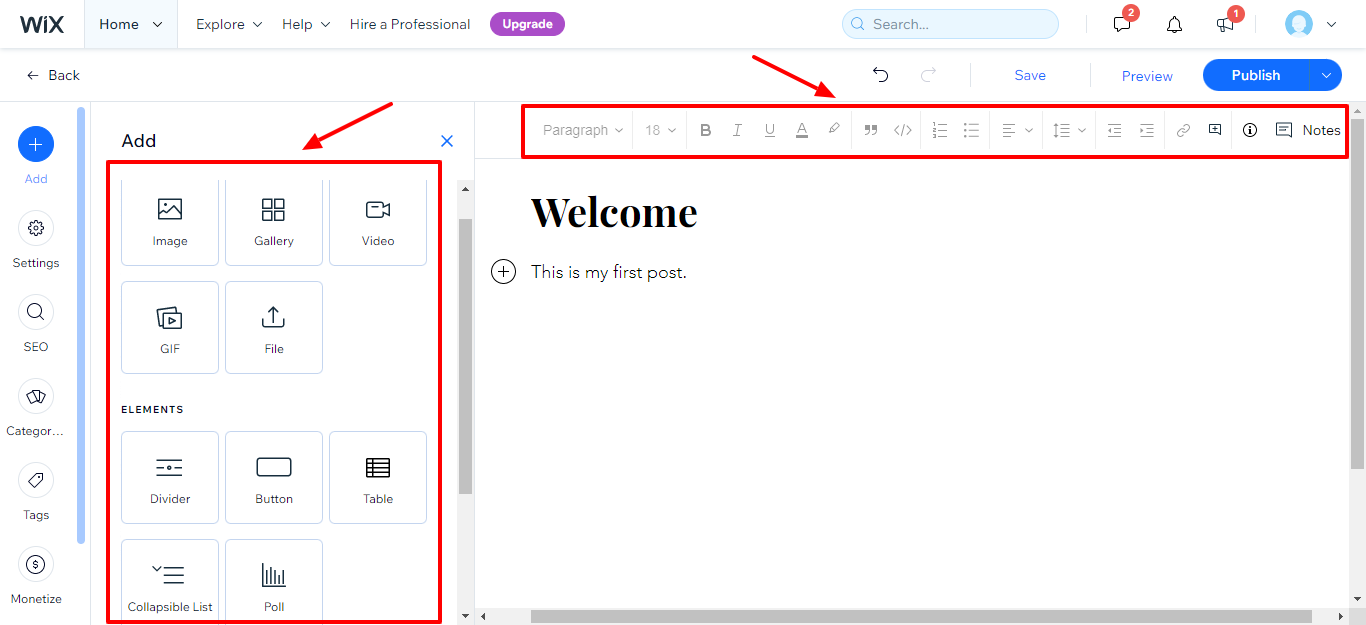Undo the last change
The height and width of the screenshot is (625, 1366).
[881, 75]
